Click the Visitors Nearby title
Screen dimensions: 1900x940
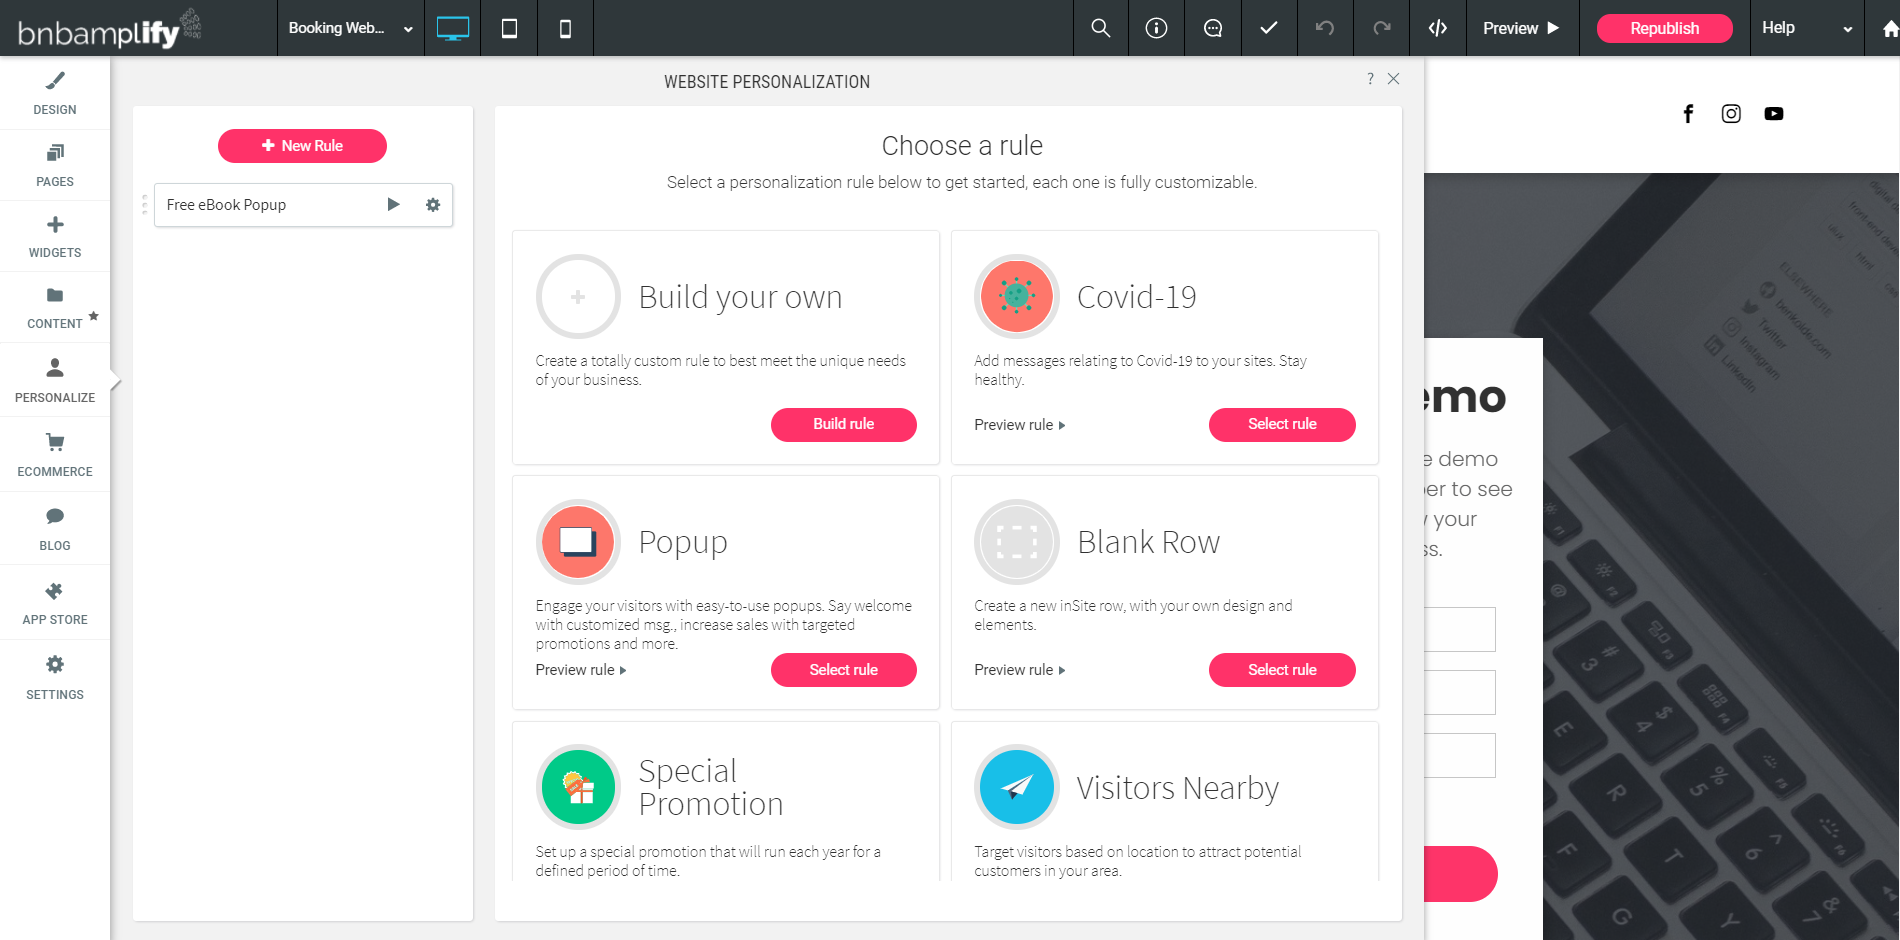1177,788
